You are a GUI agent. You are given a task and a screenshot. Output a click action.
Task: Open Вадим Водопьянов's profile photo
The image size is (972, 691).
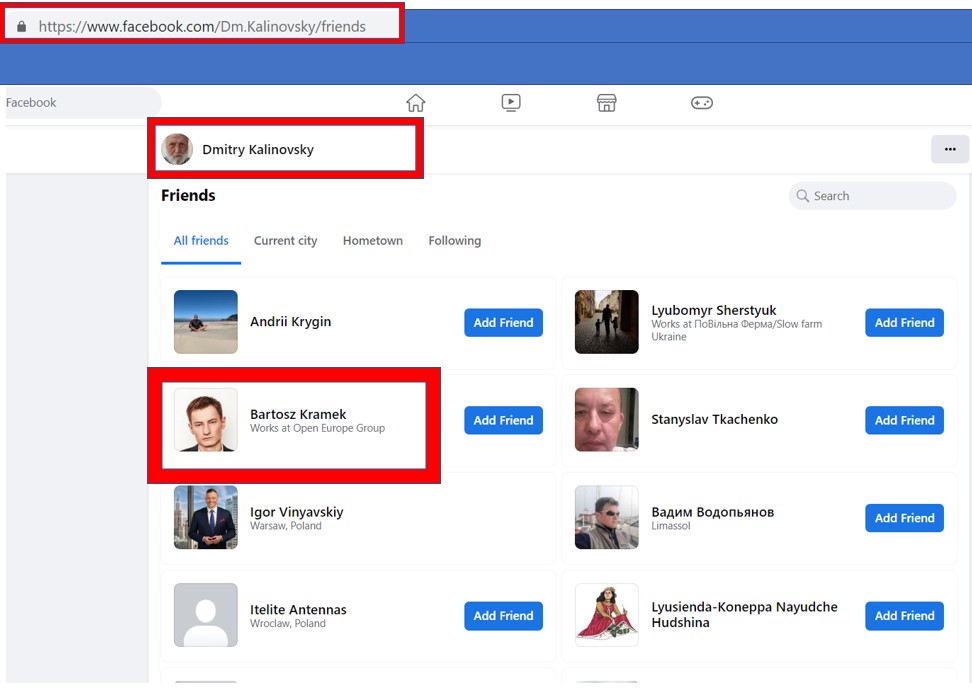pyautogui.click(x=606, y=517)
